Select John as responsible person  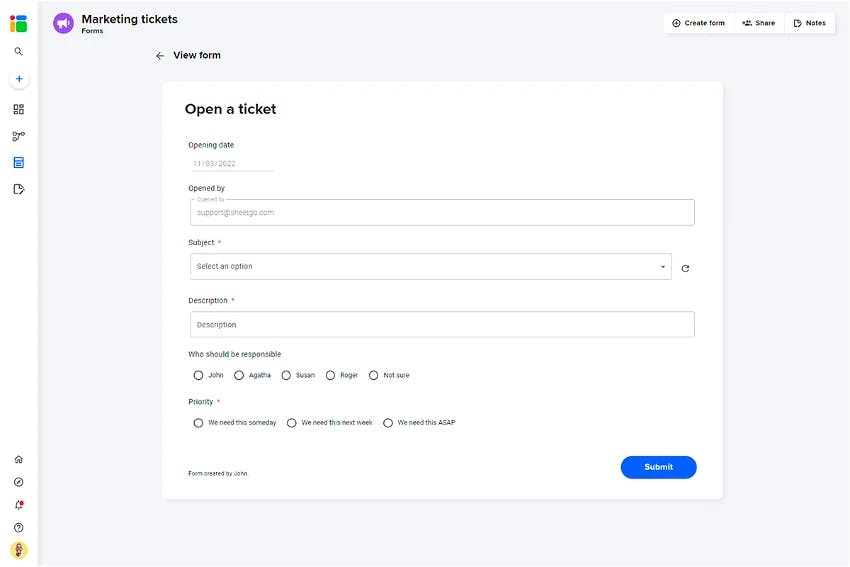coord(198,375)
